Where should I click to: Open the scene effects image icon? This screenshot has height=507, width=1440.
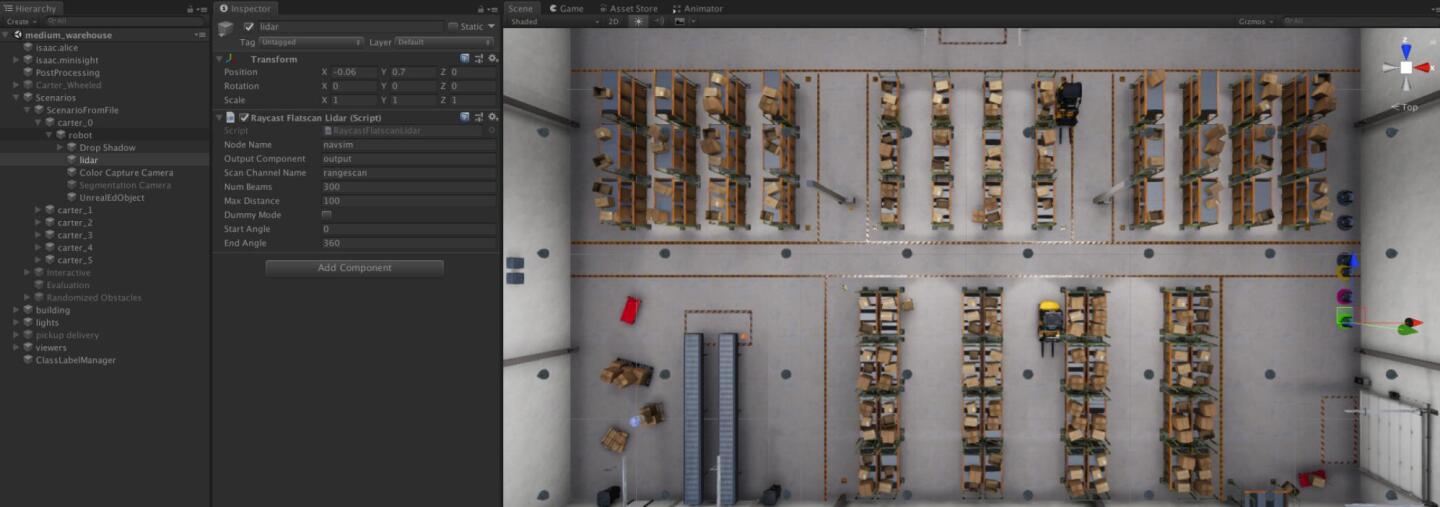coord(681,21)
